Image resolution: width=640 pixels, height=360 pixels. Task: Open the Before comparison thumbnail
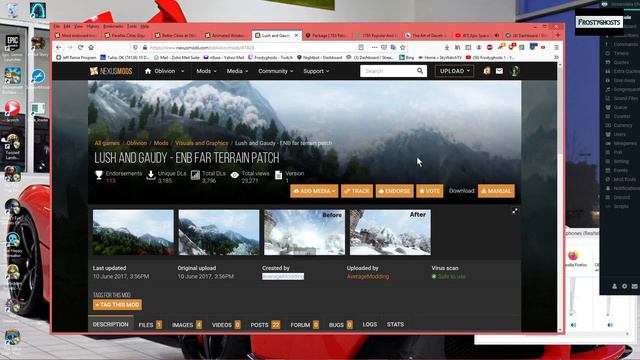304,232
